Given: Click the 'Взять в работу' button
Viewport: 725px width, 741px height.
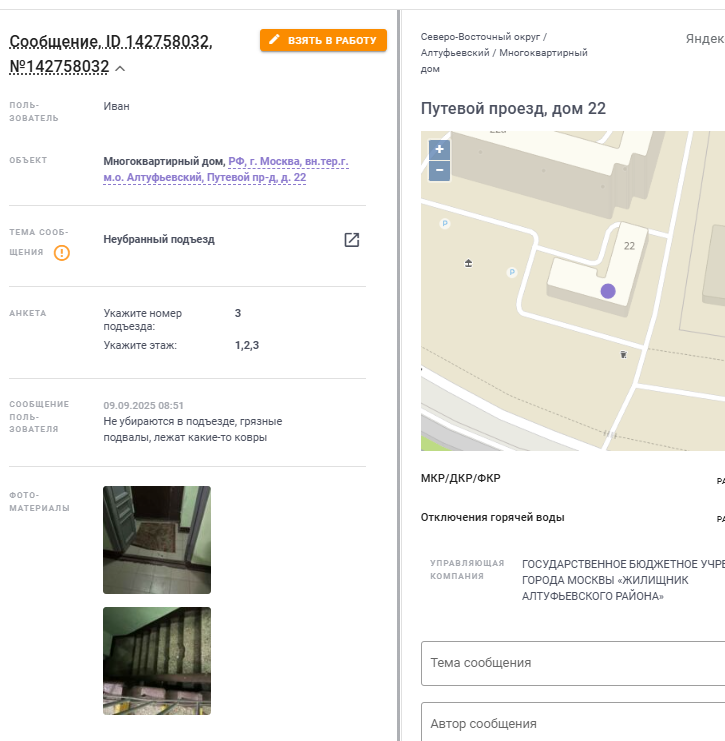Looking at the screenshot, I should [x=323, y=40].
